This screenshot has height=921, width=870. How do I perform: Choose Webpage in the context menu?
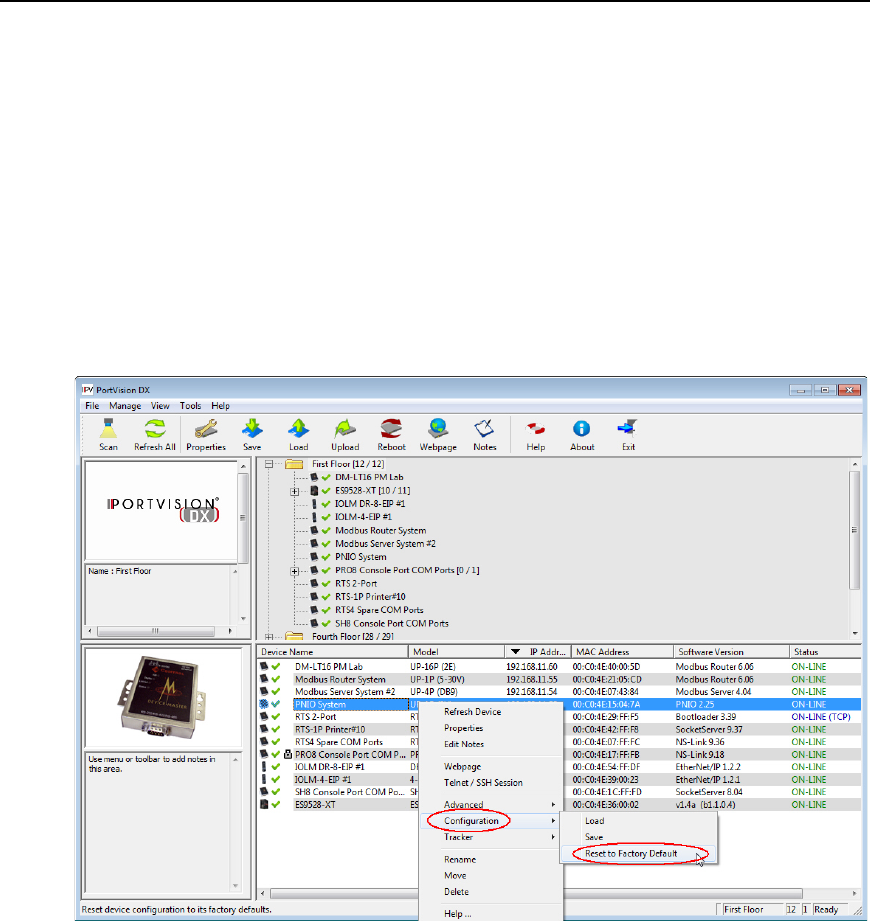click(x=462, y=767)
